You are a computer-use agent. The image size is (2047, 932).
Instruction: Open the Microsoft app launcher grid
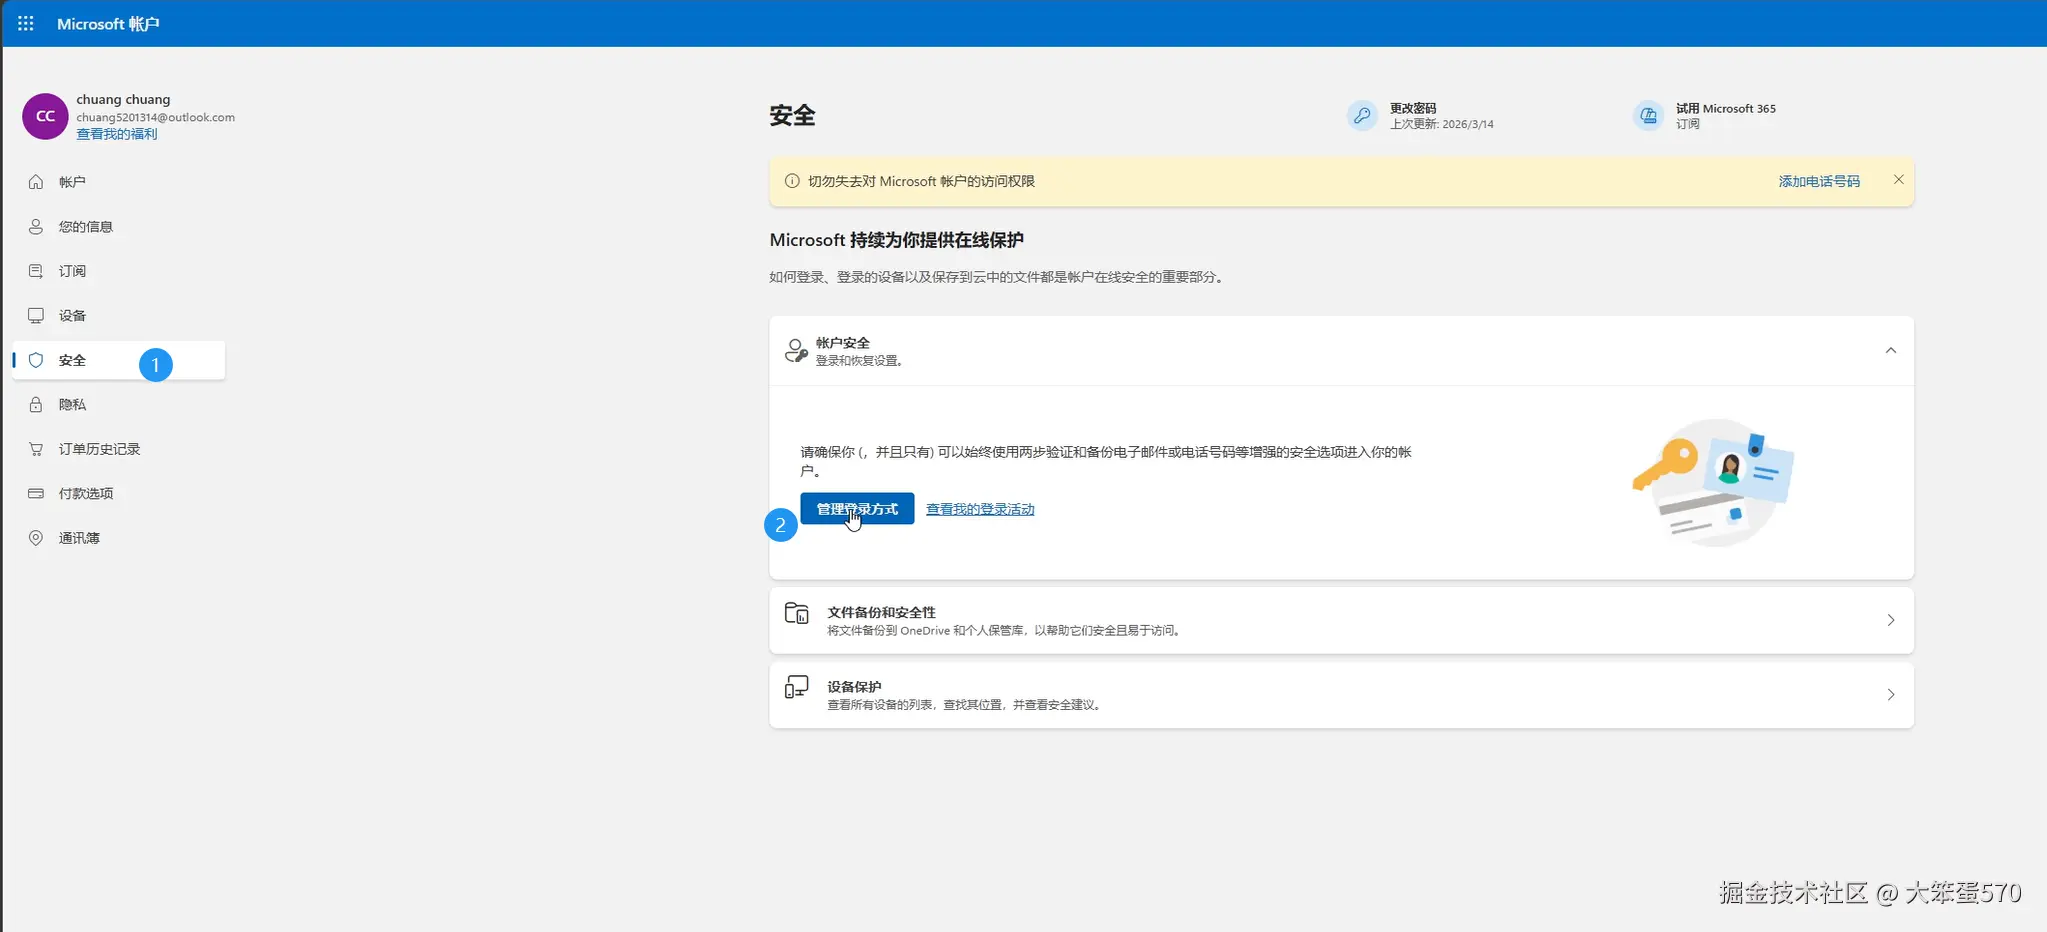coord(26,23)
